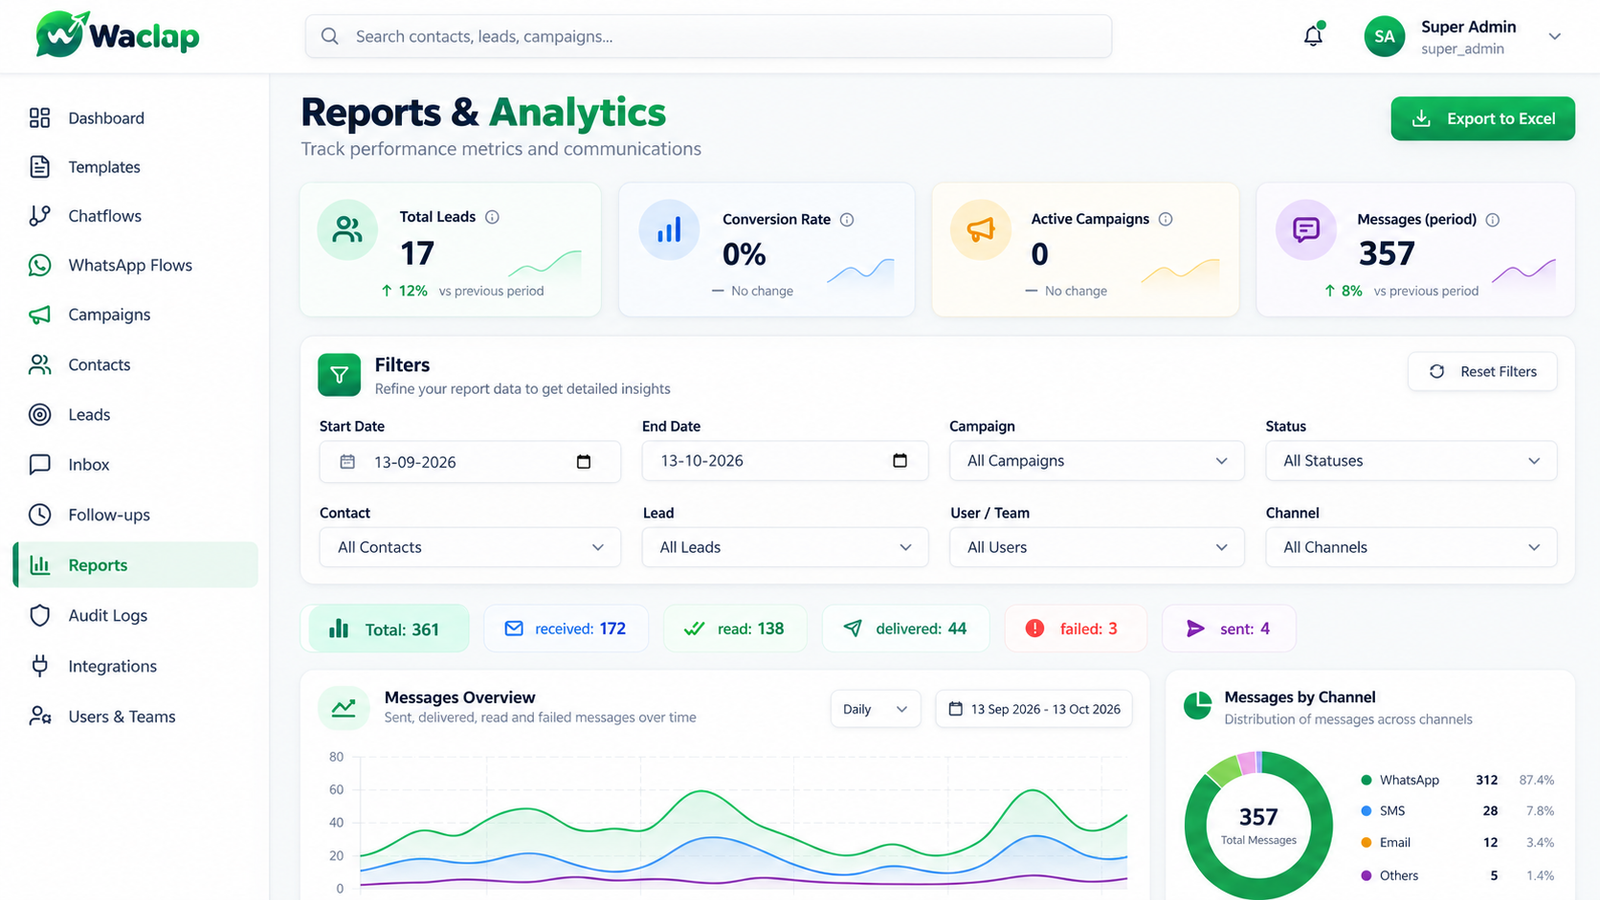Open the All Contacts dropdown
The height and width of the screenshot is (900, 1600).
pyautogui.click(x=470, y=547)
